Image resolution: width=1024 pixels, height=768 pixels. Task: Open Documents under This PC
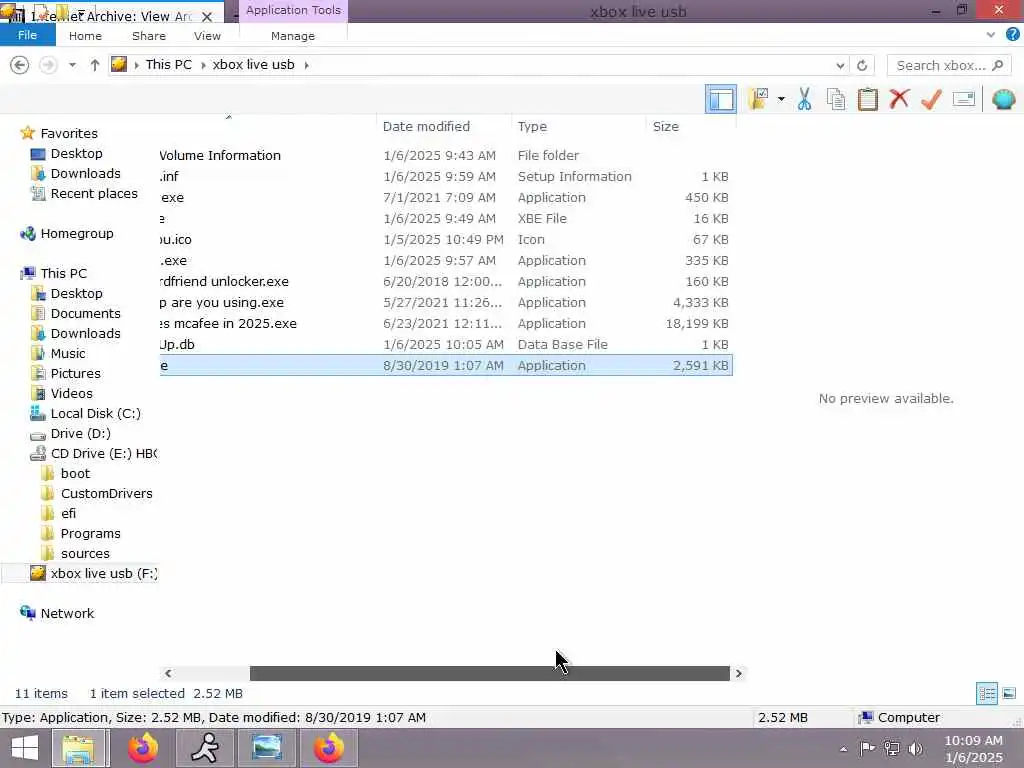coord(86,313)
